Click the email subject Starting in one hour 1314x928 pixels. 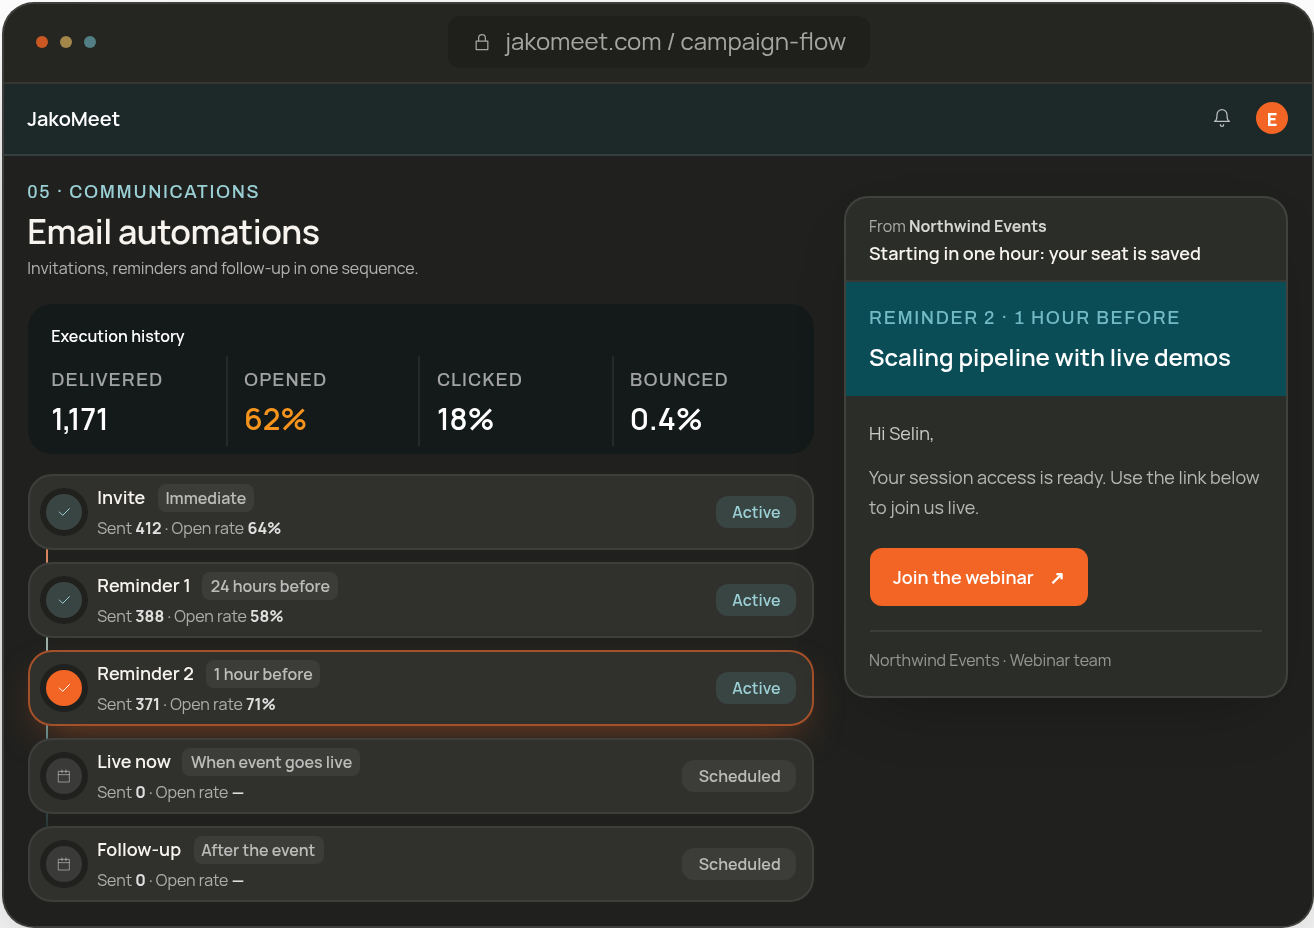[x=1035, y=254]
